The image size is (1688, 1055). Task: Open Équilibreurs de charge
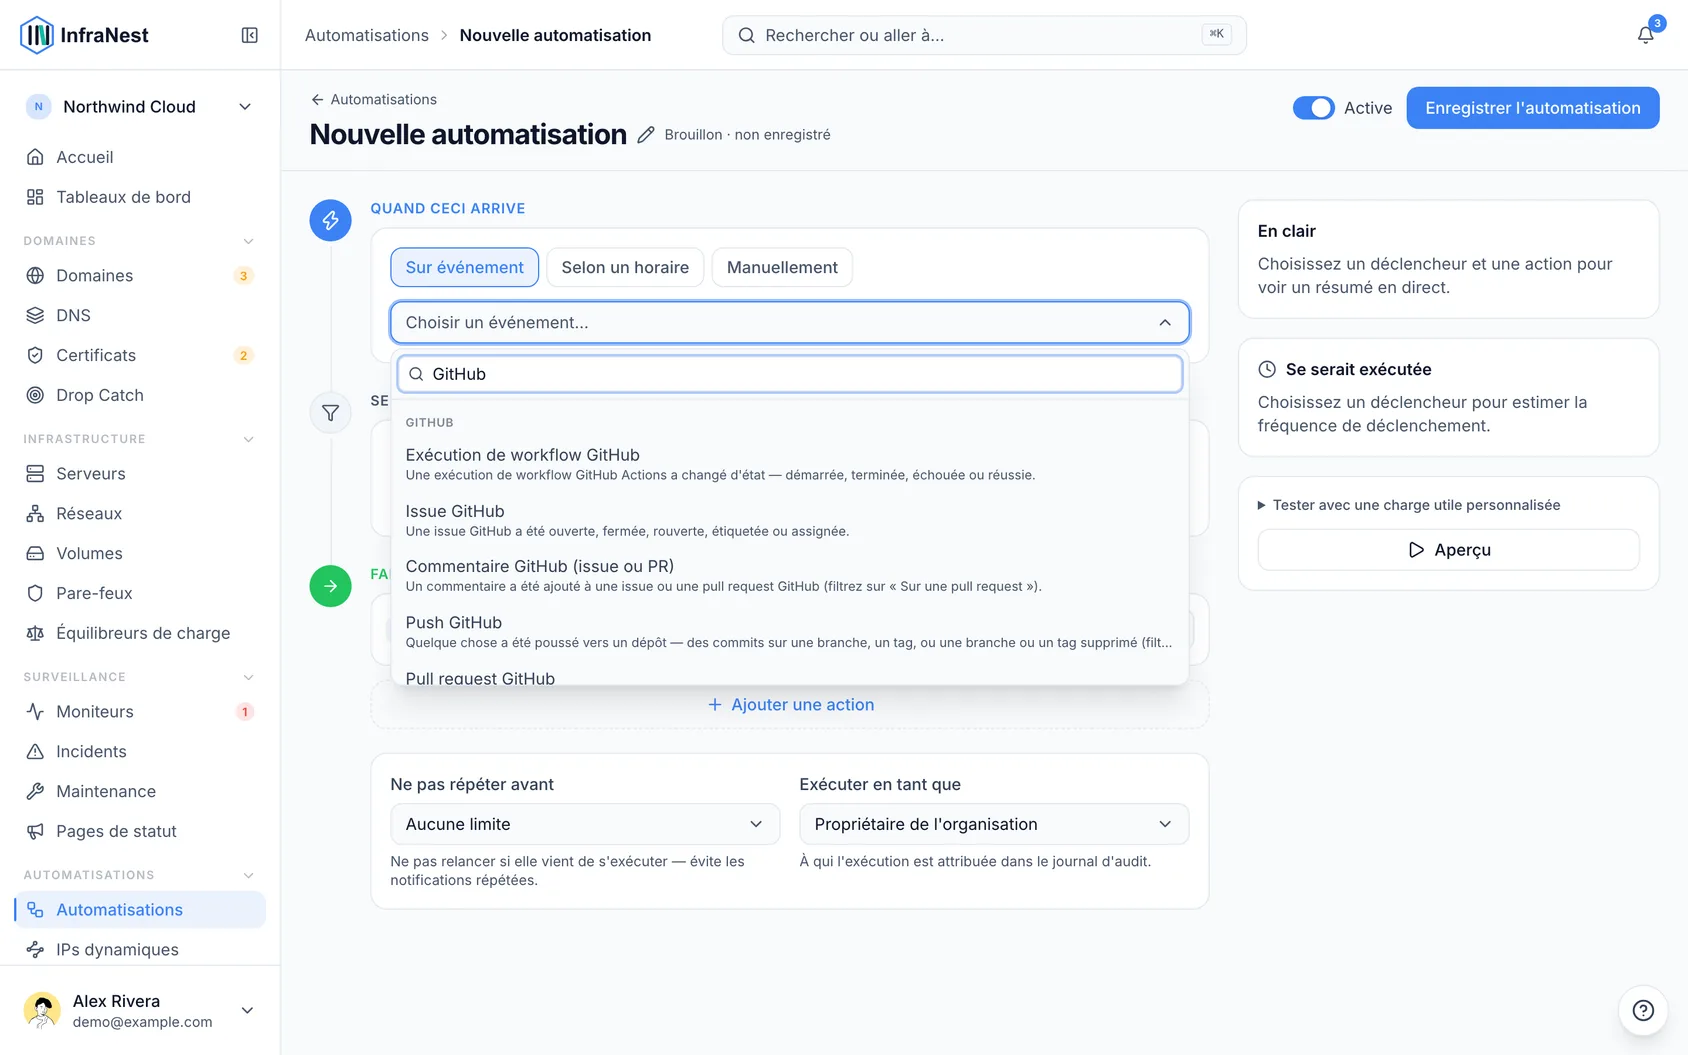tap(140, 633)
